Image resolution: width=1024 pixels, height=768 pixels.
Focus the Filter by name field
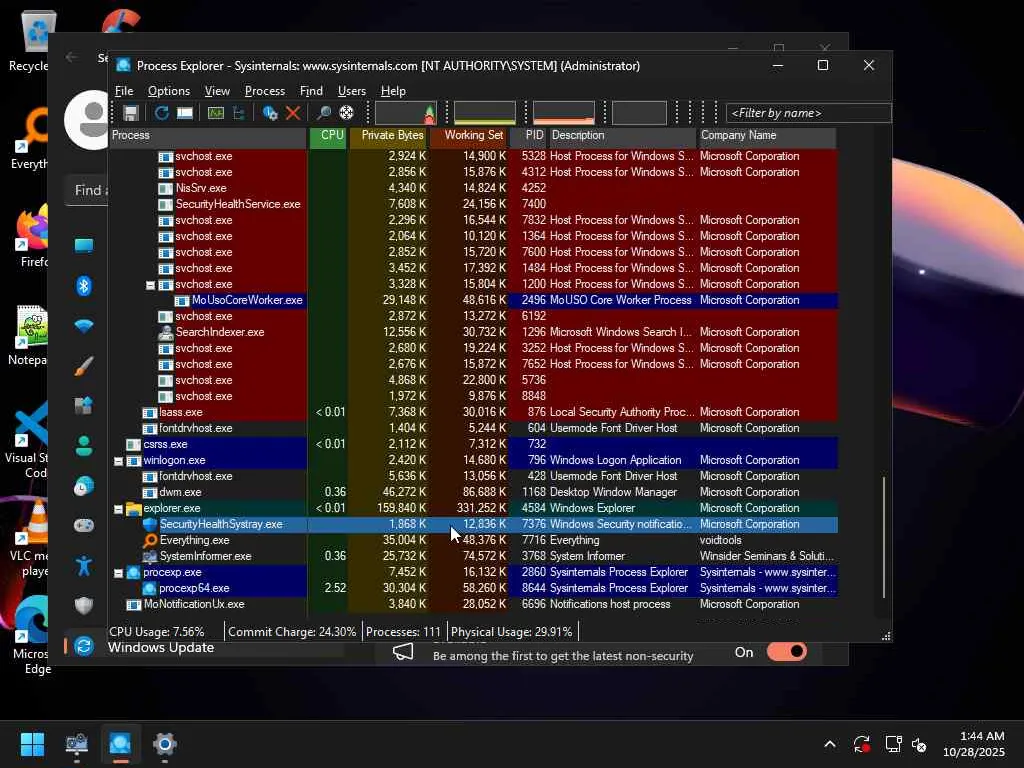point(808,113)
